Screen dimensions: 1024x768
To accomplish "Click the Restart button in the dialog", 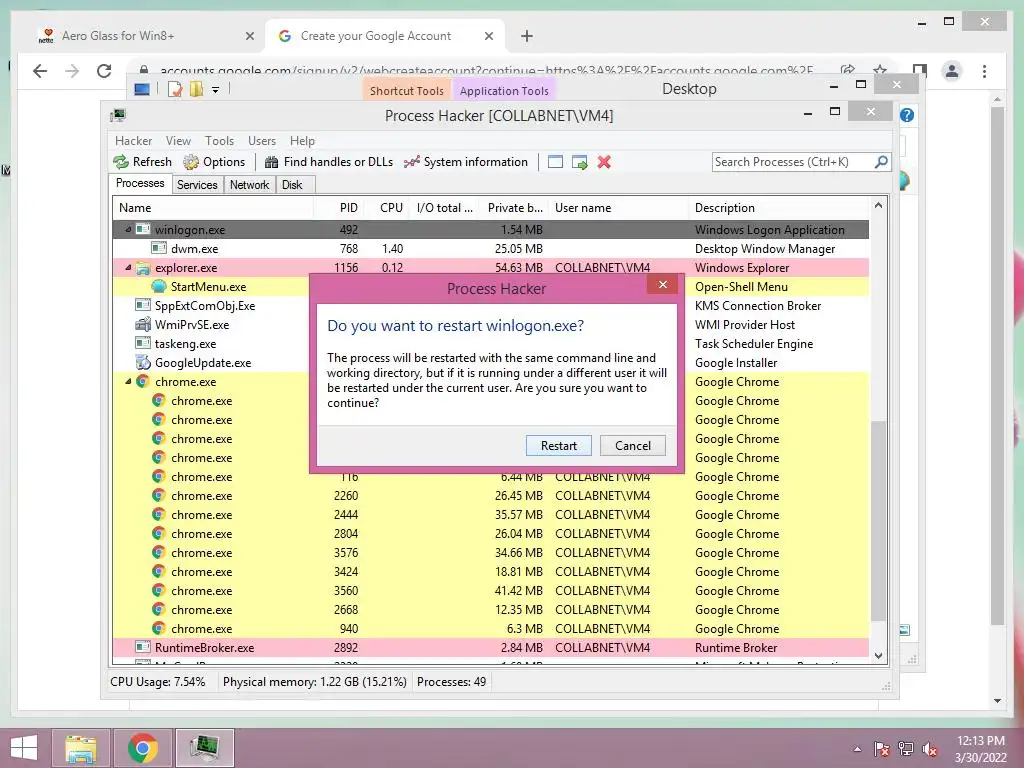I will coord(558,445).
